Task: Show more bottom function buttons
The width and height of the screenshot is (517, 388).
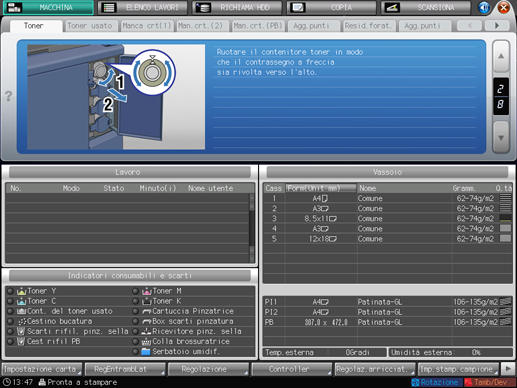Action: coord(508,369)
